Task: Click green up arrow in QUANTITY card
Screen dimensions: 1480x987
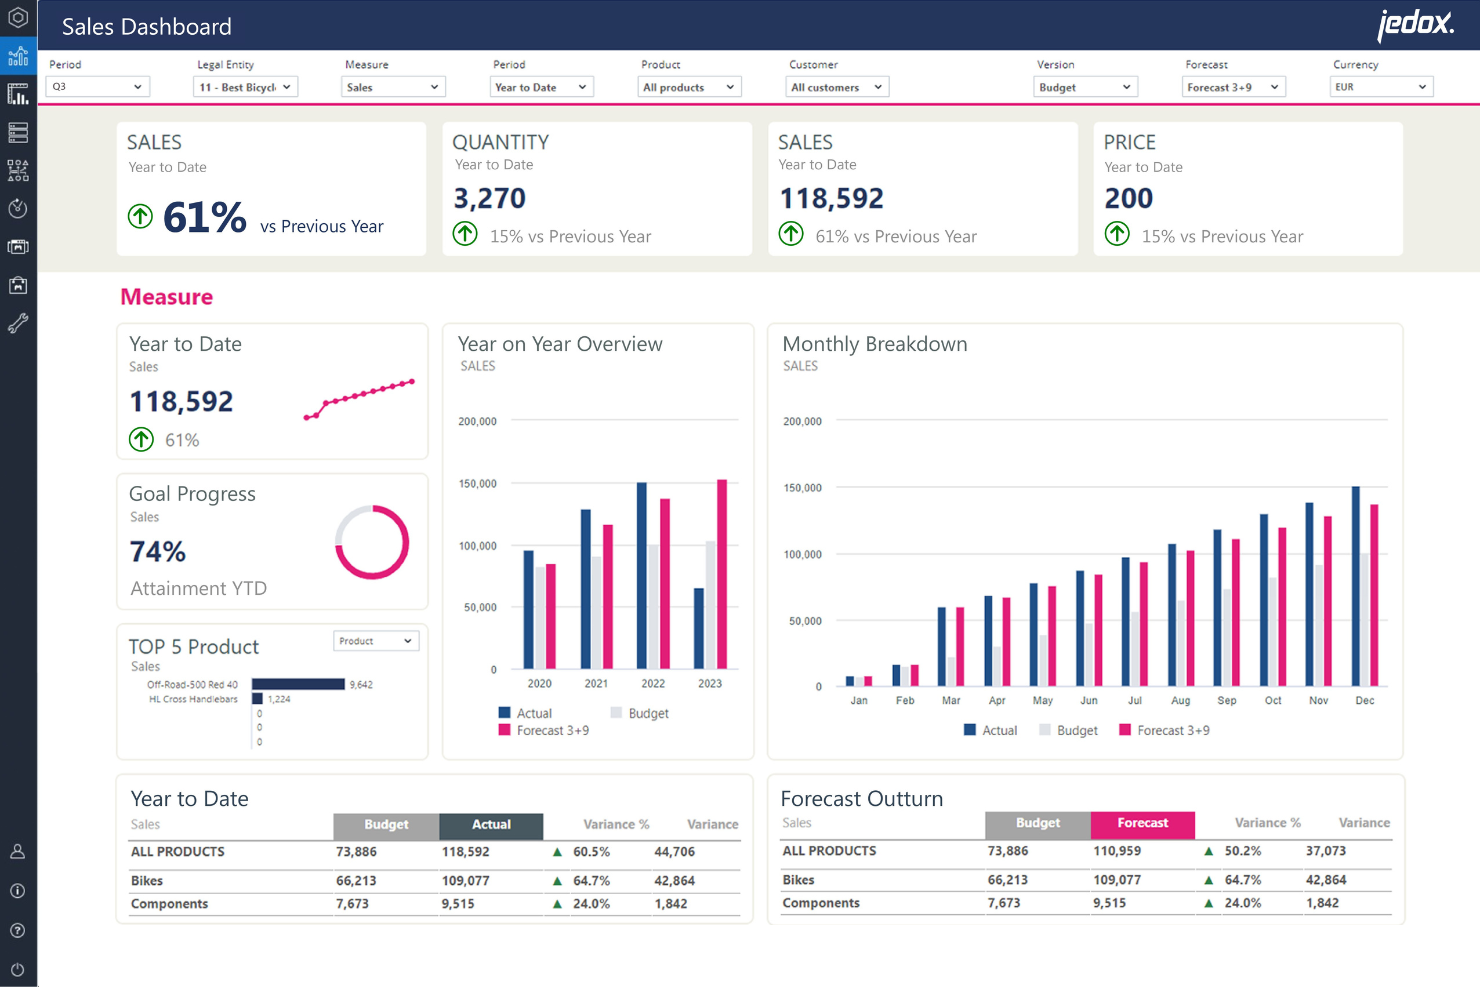Action: click(x=465, y=234)
